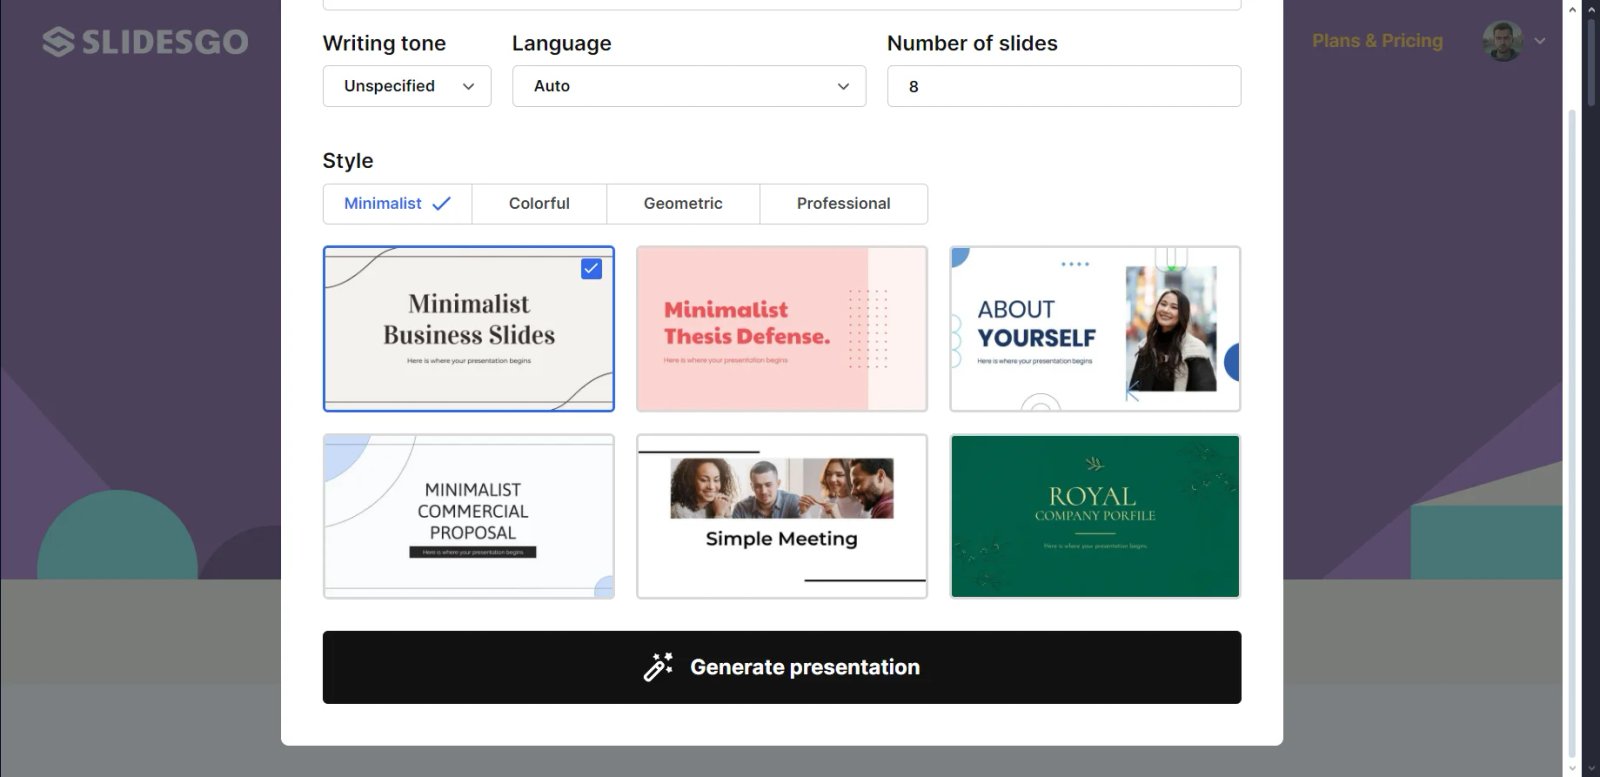Click the Number of slides field

tap(1064, 86)
